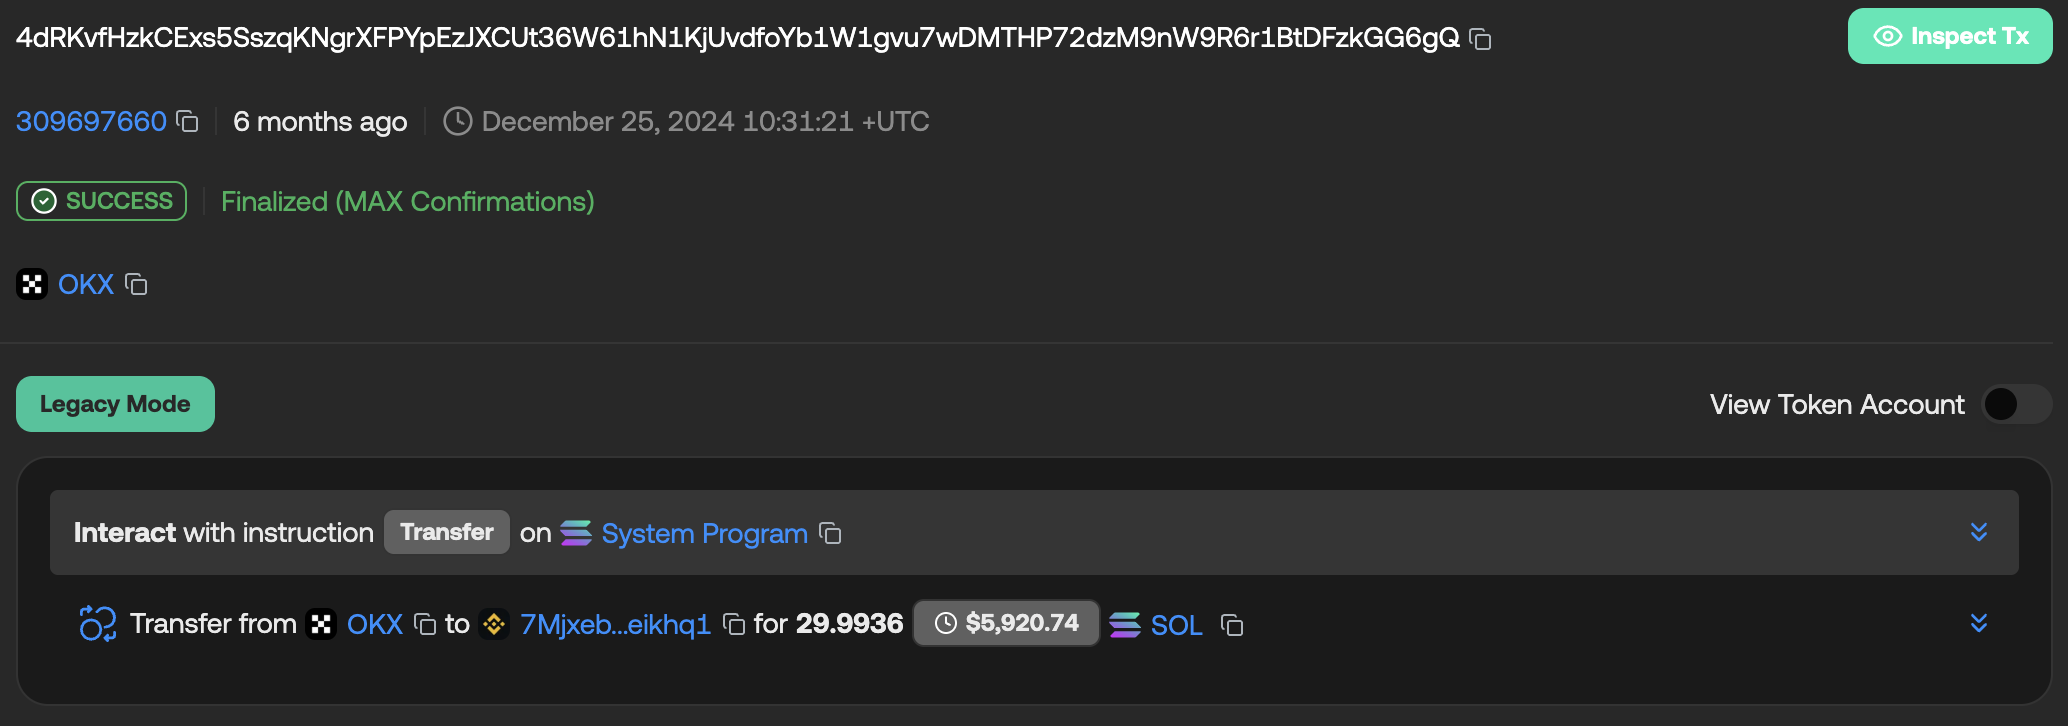The width and height of the screenshot is (2068, 726).
Task: Click the Transfer instruction tag
Action: coord(447,532)
